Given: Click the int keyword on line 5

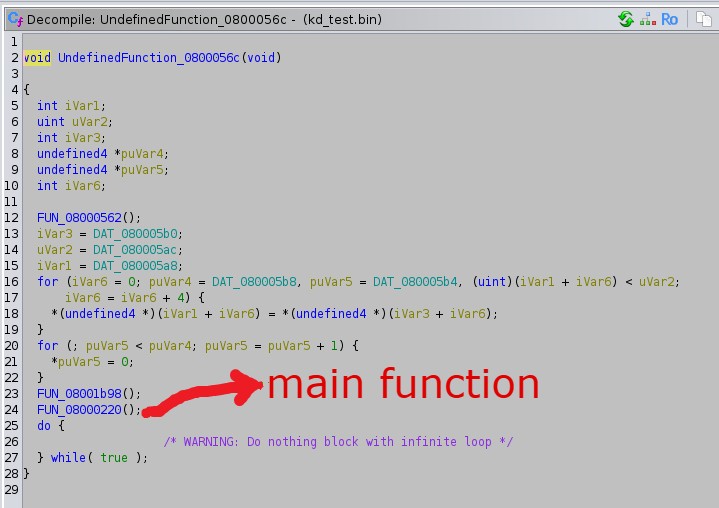Looking at the screenshot, I should coord(48,106).
